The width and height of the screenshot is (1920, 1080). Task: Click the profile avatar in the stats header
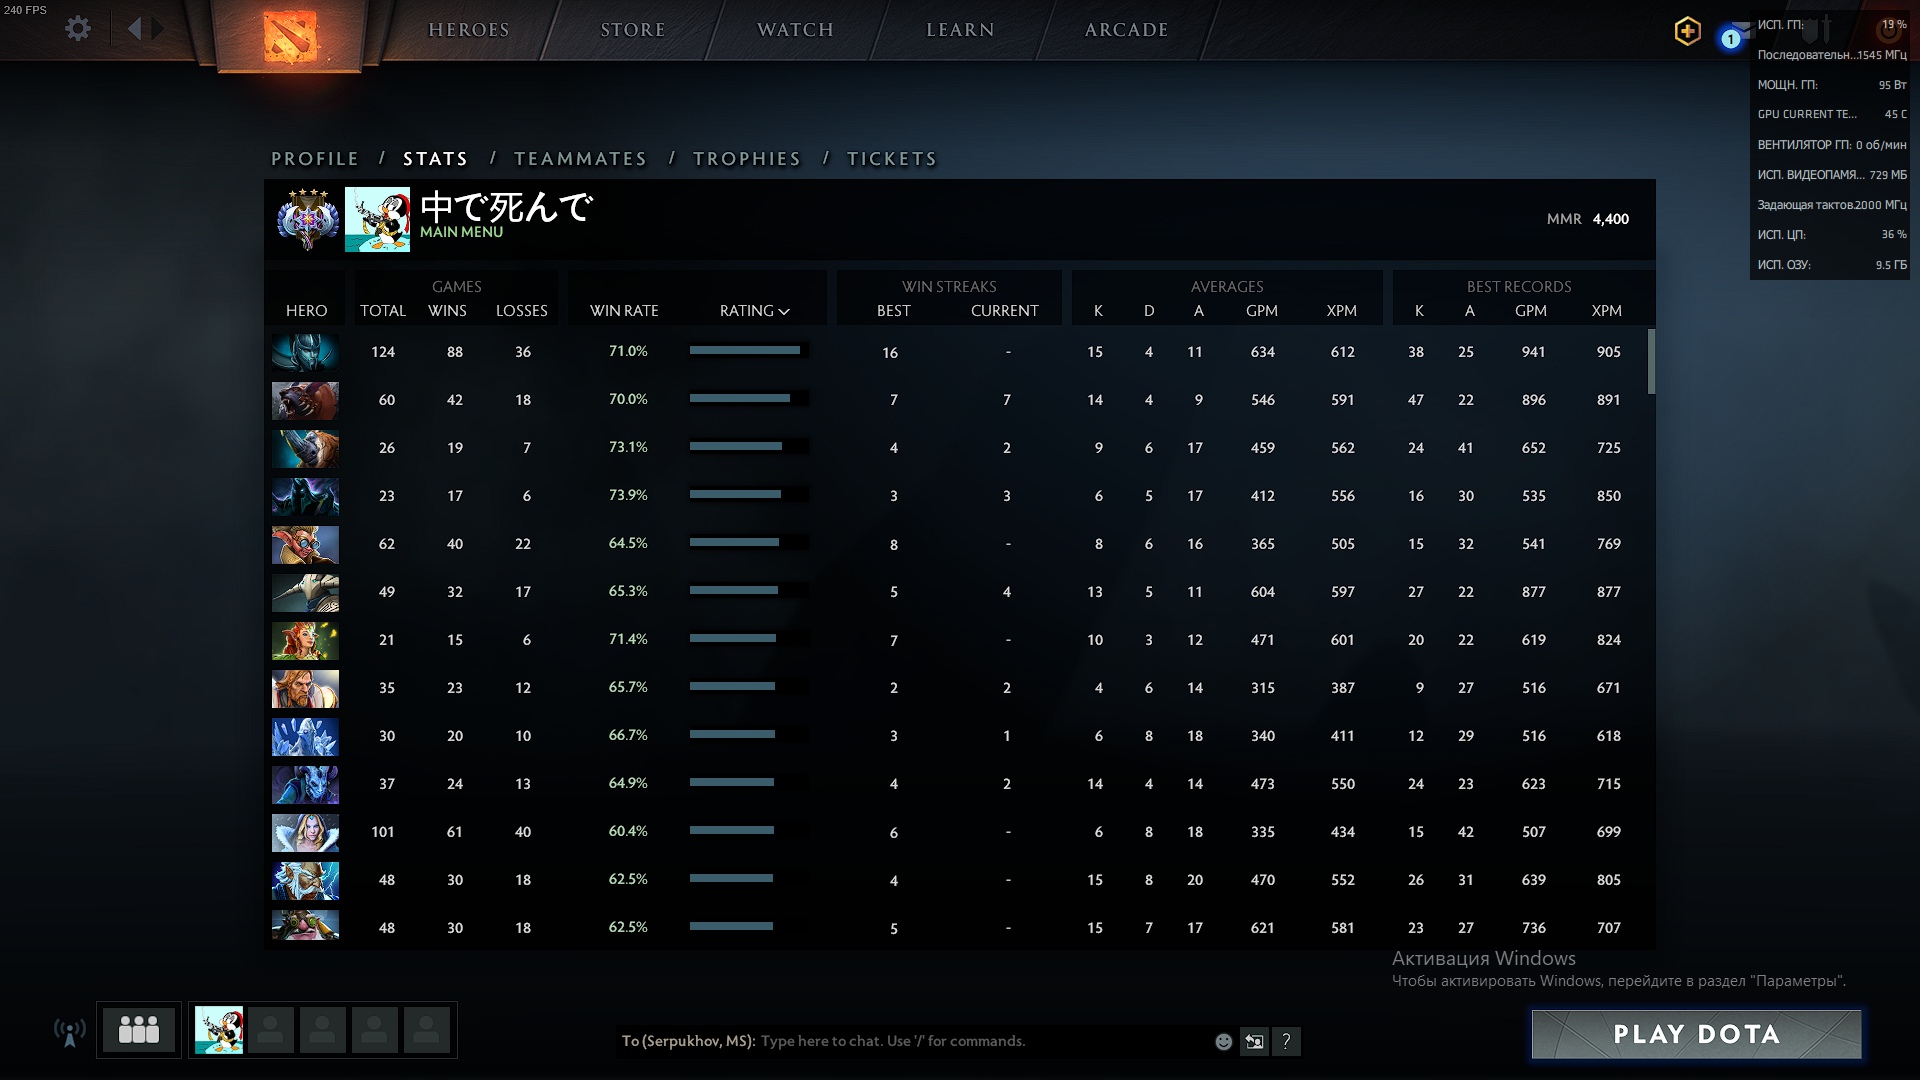pyautogui.click(x=377, y=219)
